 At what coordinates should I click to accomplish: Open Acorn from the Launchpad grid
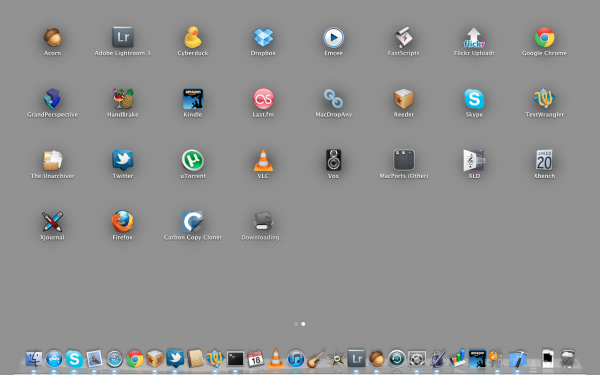pos(52,38)
